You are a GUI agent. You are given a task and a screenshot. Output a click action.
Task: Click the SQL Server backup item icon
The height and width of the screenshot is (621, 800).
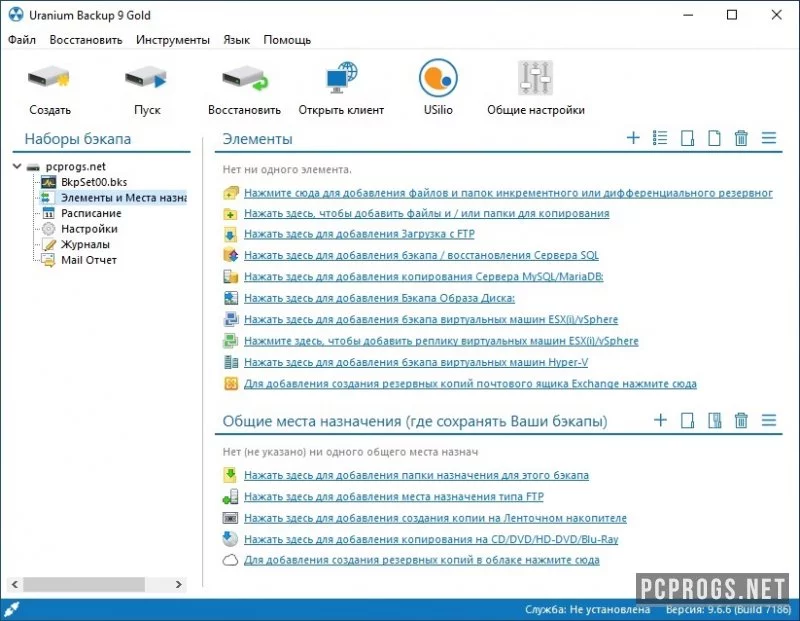click(x=231, y=255)
